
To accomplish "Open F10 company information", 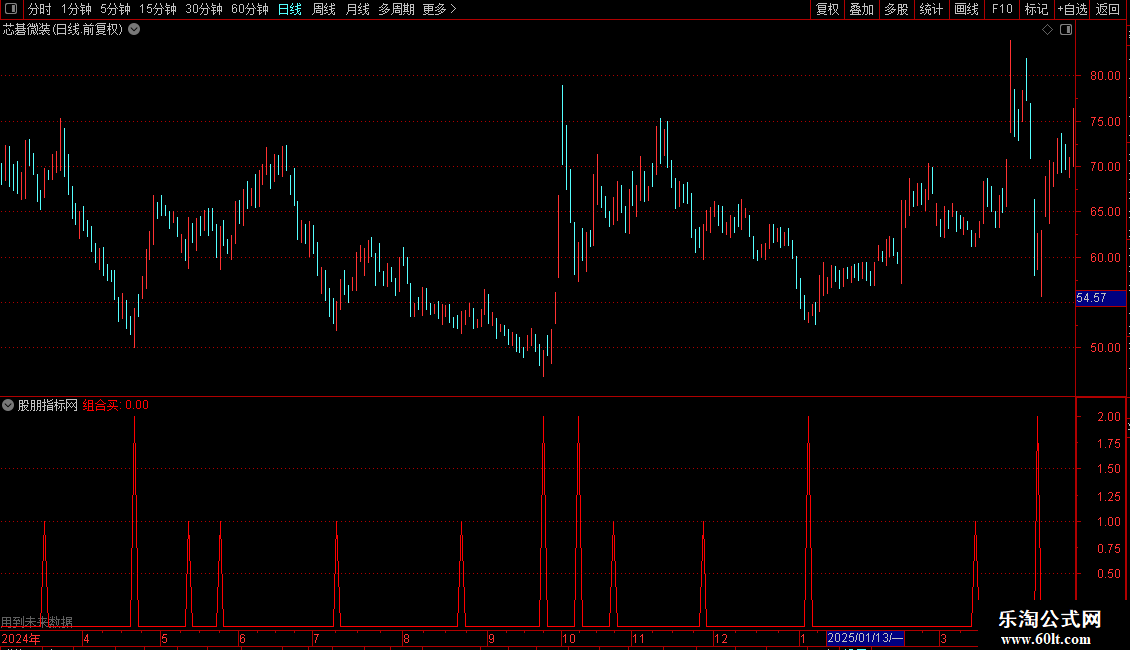I will click(1002, 9).
